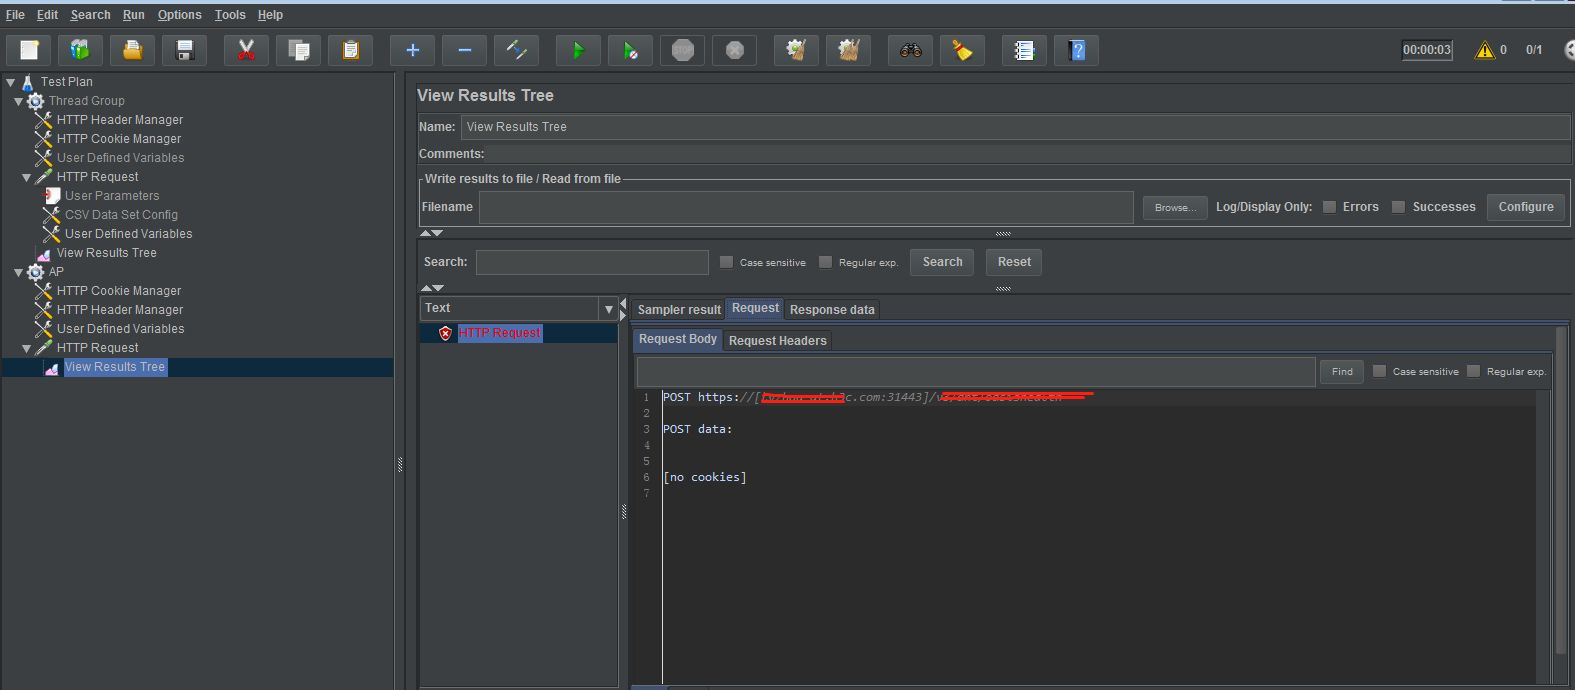
Task: Collapse the first HTTP Request node
Action: point(27,178)
